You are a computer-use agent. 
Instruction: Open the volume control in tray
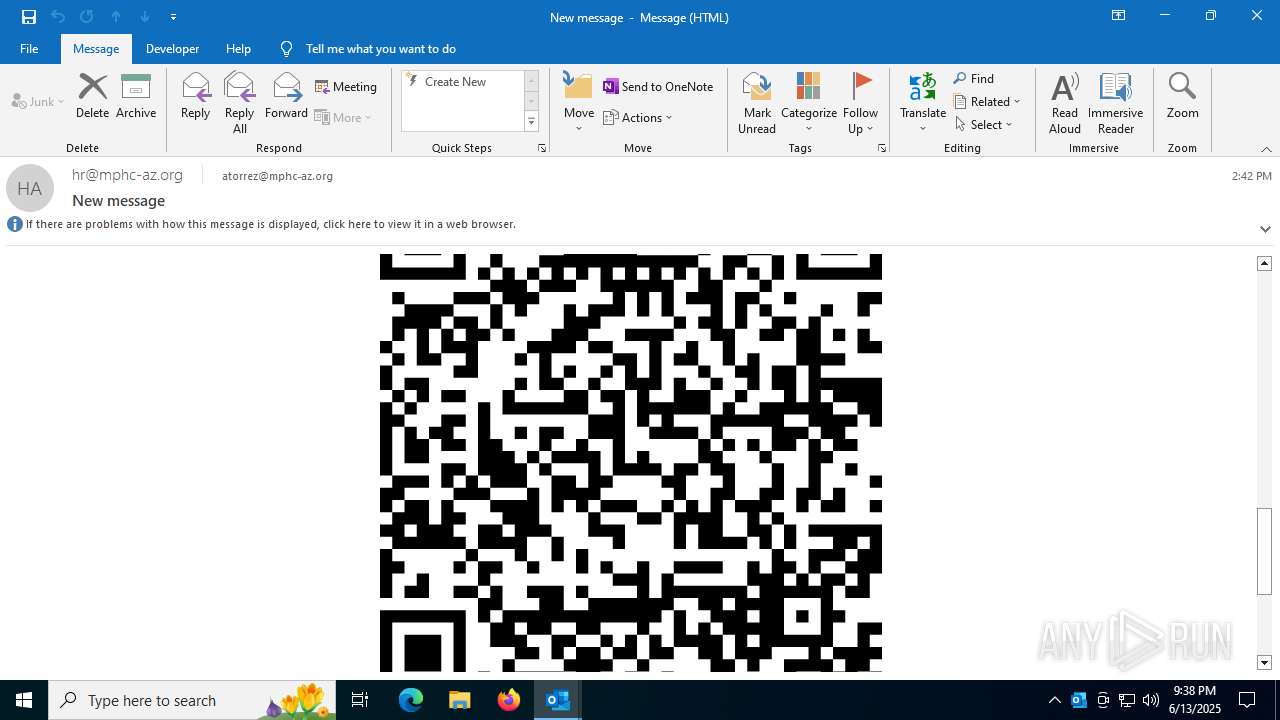tap(1151, 700)
